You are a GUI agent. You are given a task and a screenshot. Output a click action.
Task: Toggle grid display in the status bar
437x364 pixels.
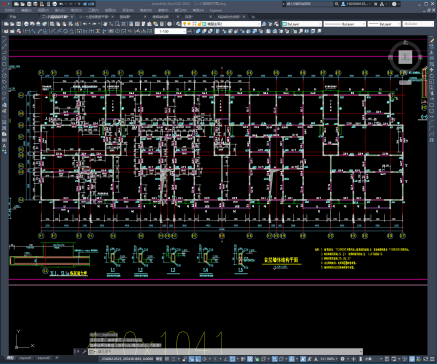167,359
